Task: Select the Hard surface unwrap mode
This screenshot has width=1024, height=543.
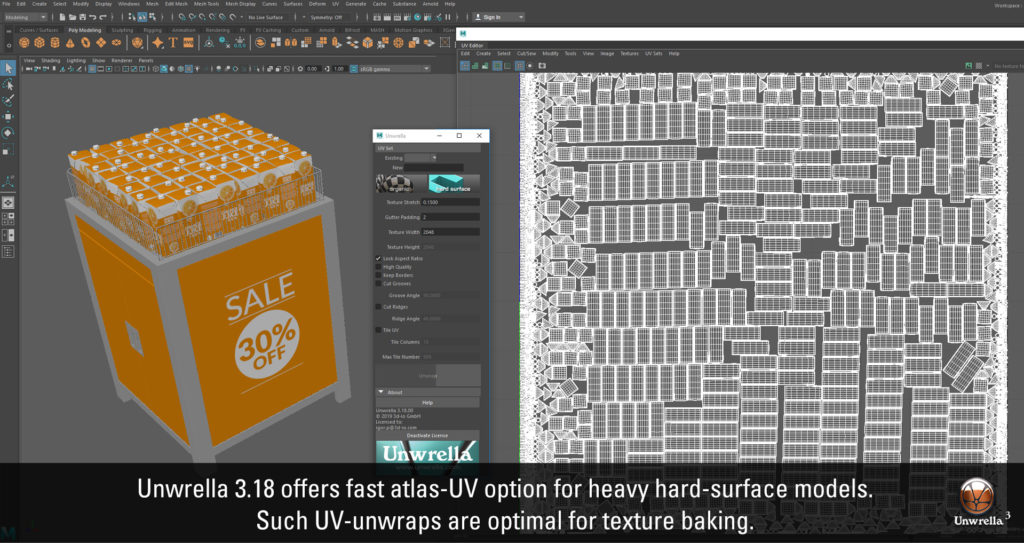Action: pyautogui.click(x=454, y=184)
